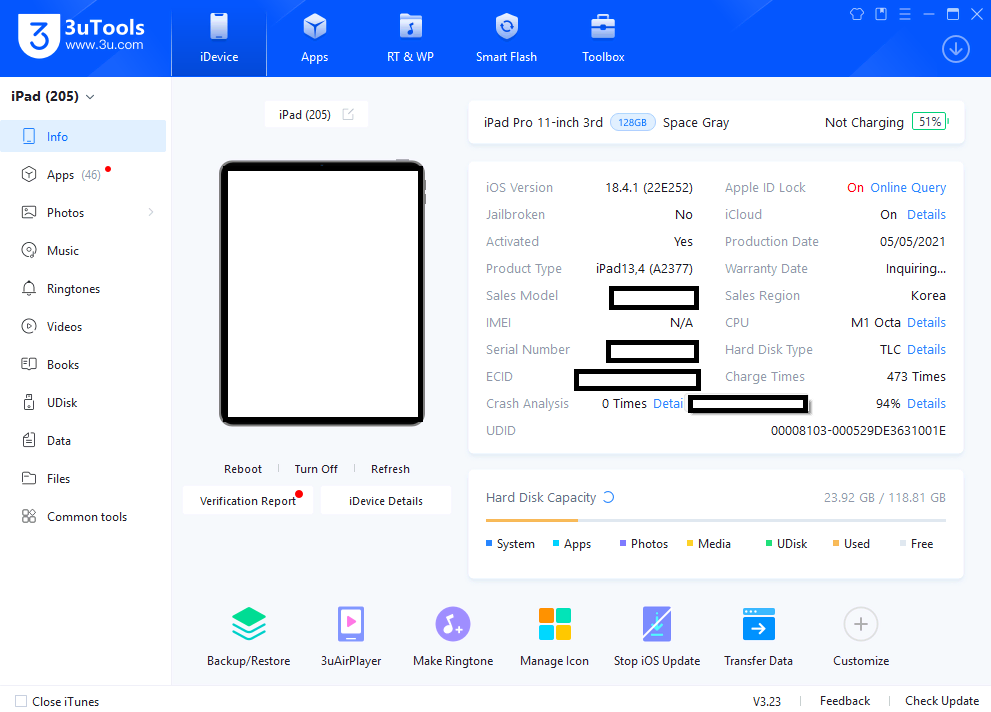This screenshot has width=991, height=712.
Task: Open the Transfer Data tool
Action: pyautogui.click(x=758, y=637)
